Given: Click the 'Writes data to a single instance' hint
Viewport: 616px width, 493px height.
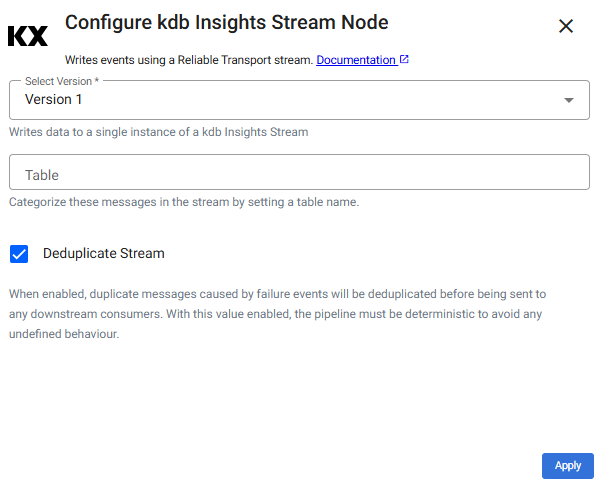Looking at the screenshot, I should [158, 132].
